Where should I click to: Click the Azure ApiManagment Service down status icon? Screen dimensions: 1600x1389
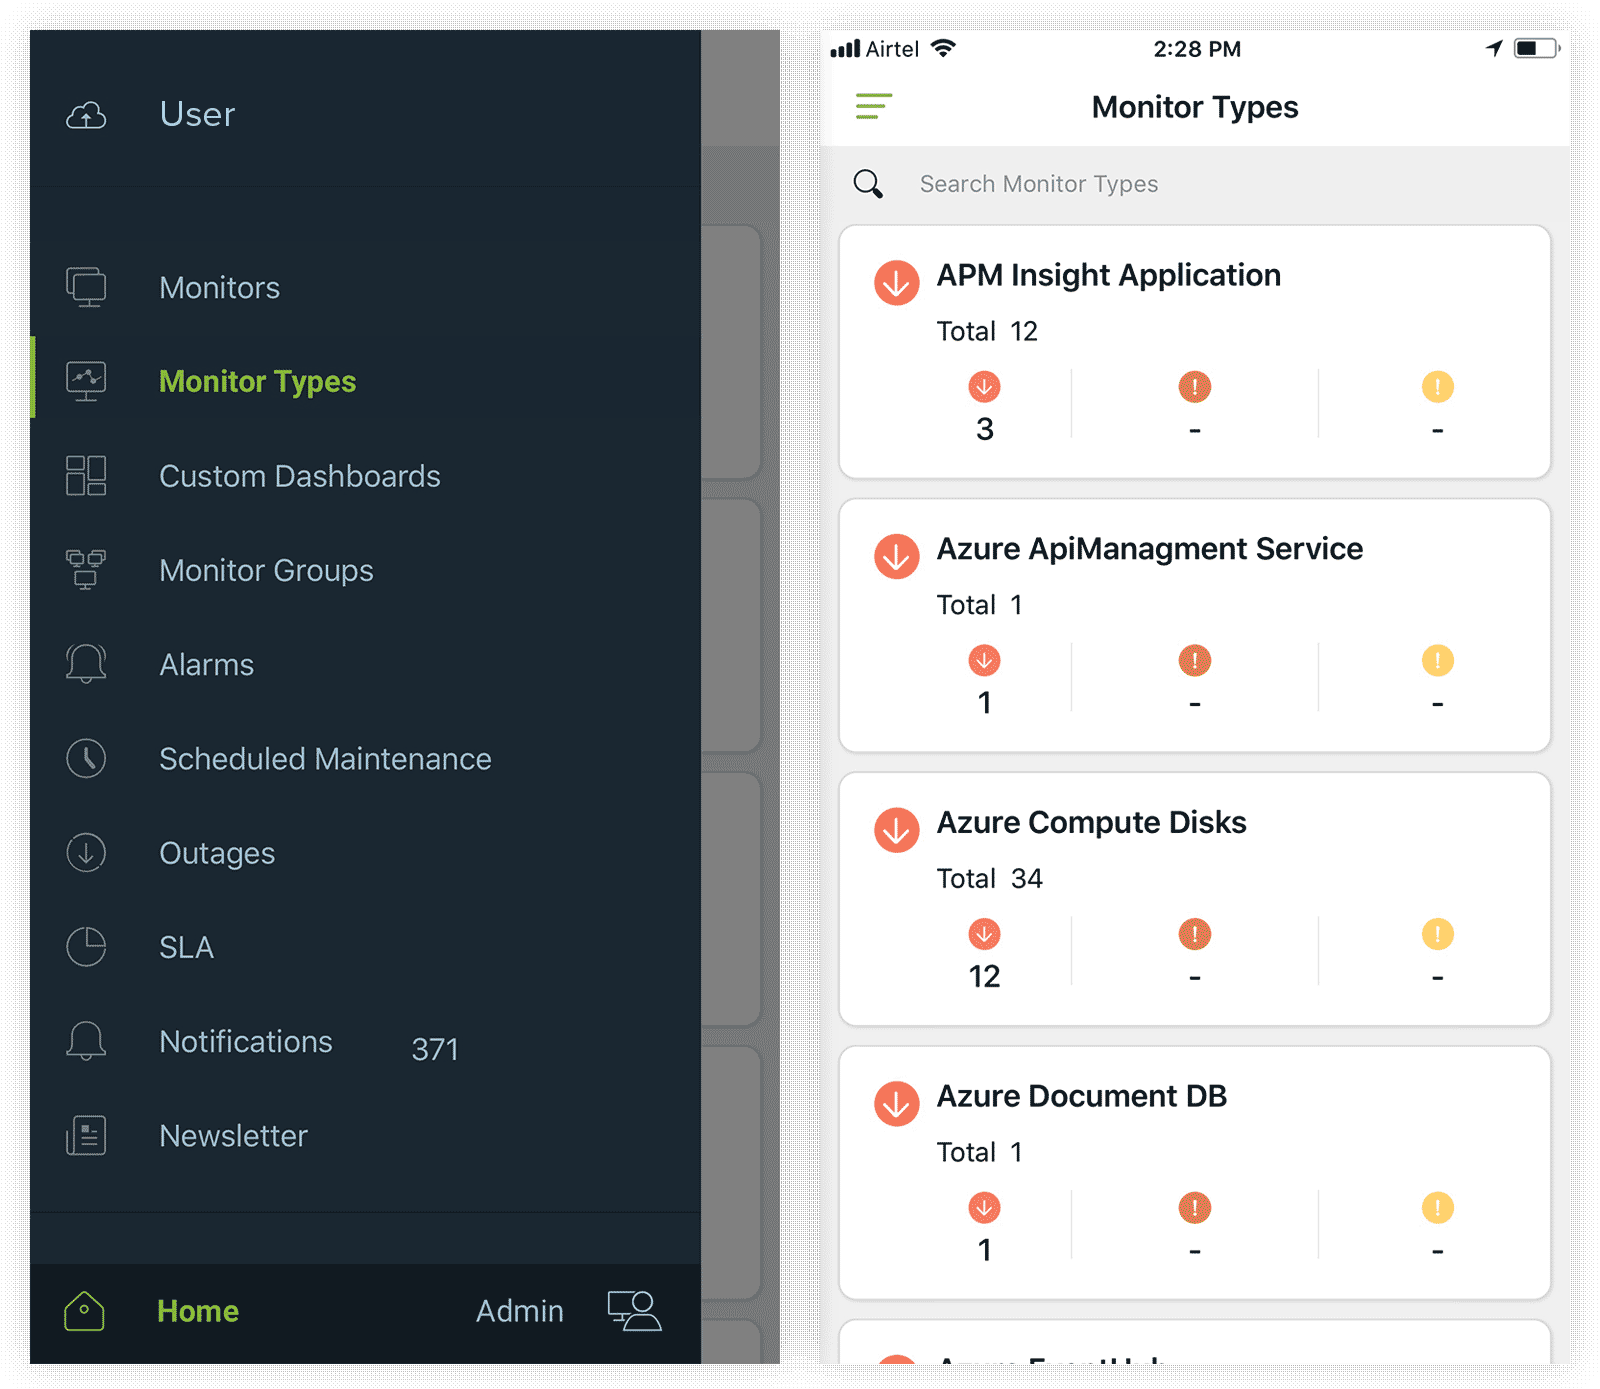897,556
